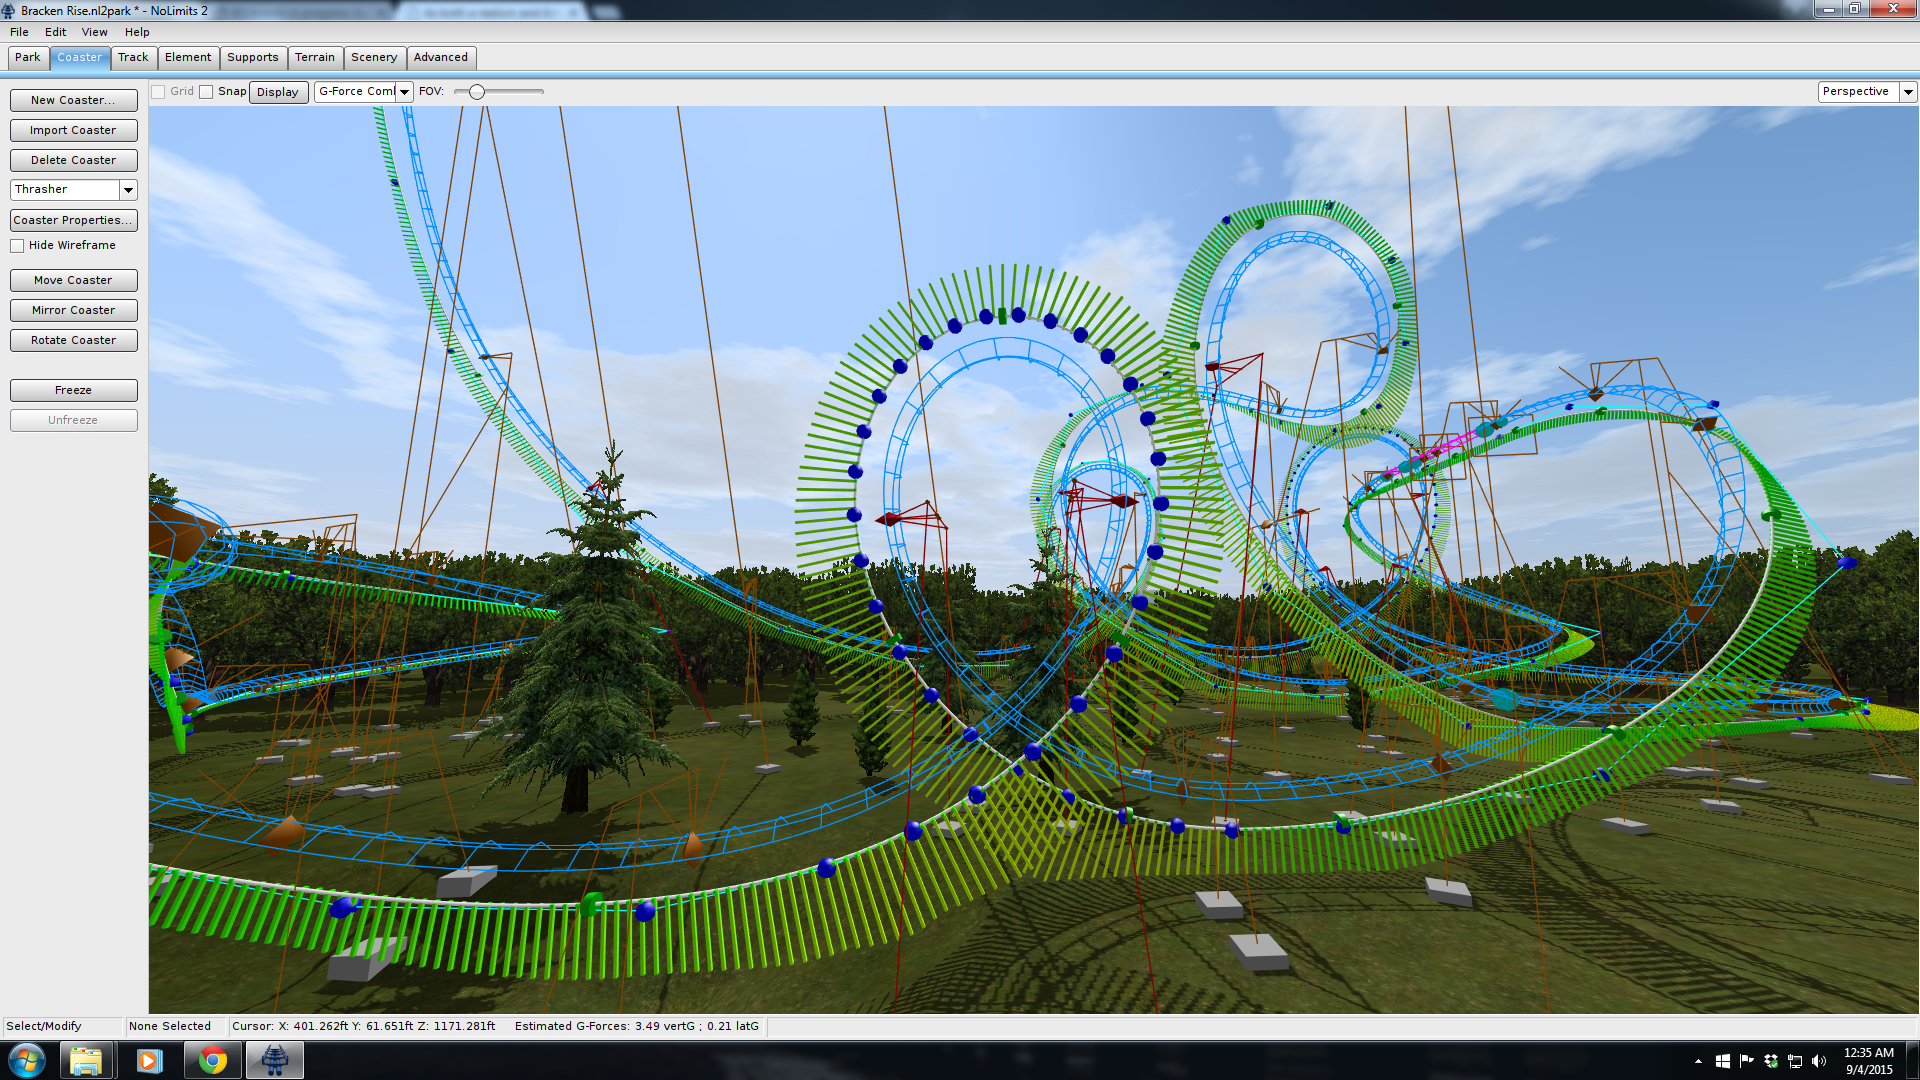Viewport: 1920px width, 1080px height.
Task: Check Hide Wireframe option
Action: (17, 246)
